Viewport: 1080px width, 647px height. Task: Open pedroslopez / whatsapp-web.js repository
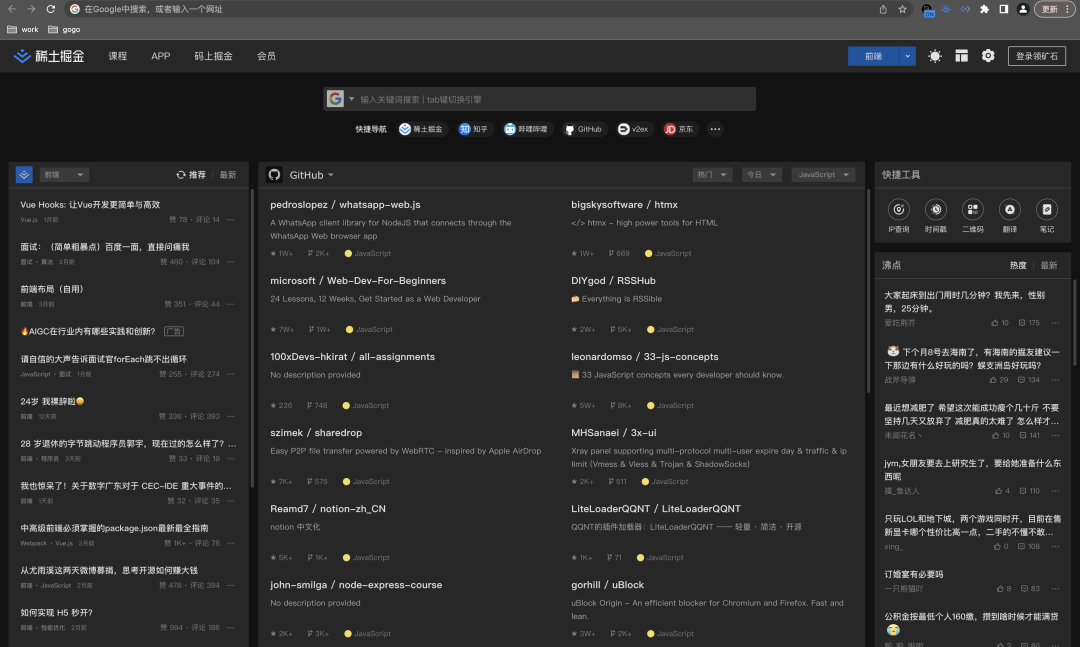[345, 205]
